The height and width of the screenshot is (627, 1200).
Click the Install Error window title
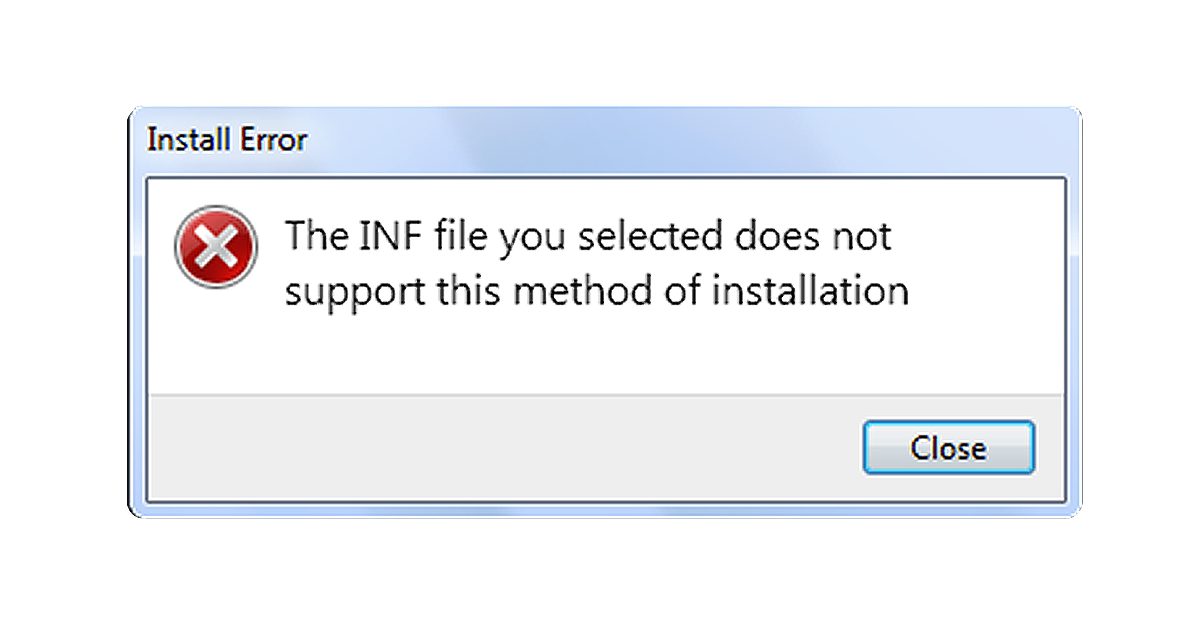pos(227,140)
